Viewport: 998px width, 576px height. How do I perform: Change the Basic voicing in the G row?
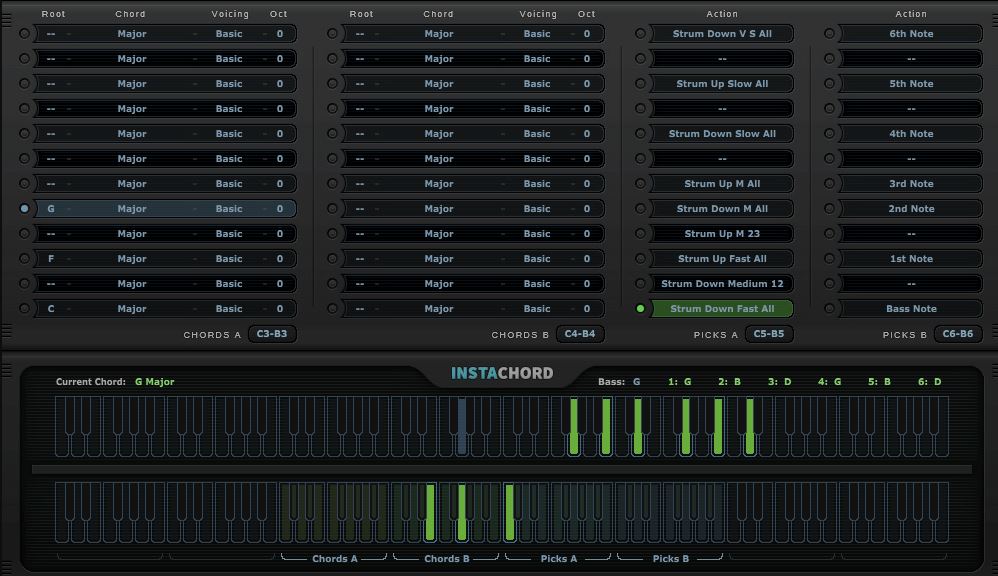[x=229, y=209]
